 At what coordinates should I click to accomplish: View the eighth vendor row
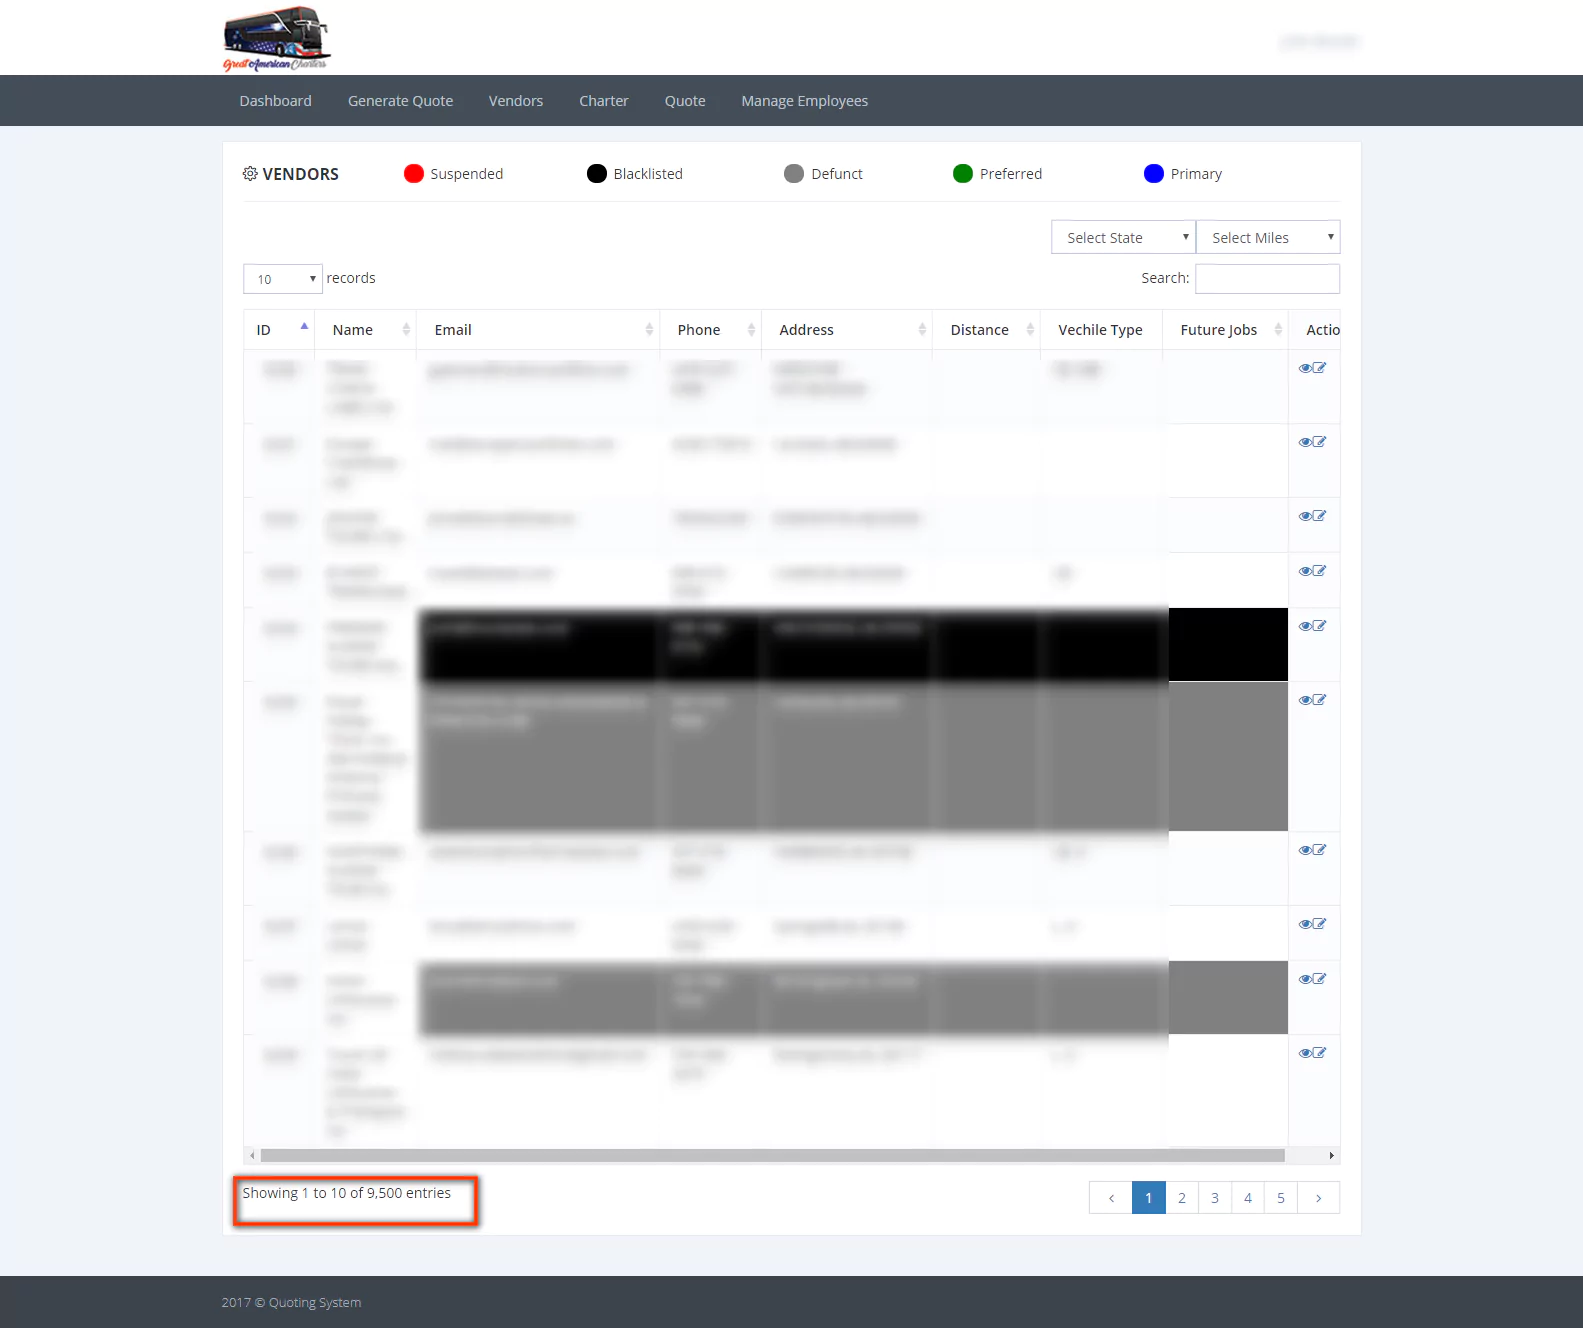1305,924
